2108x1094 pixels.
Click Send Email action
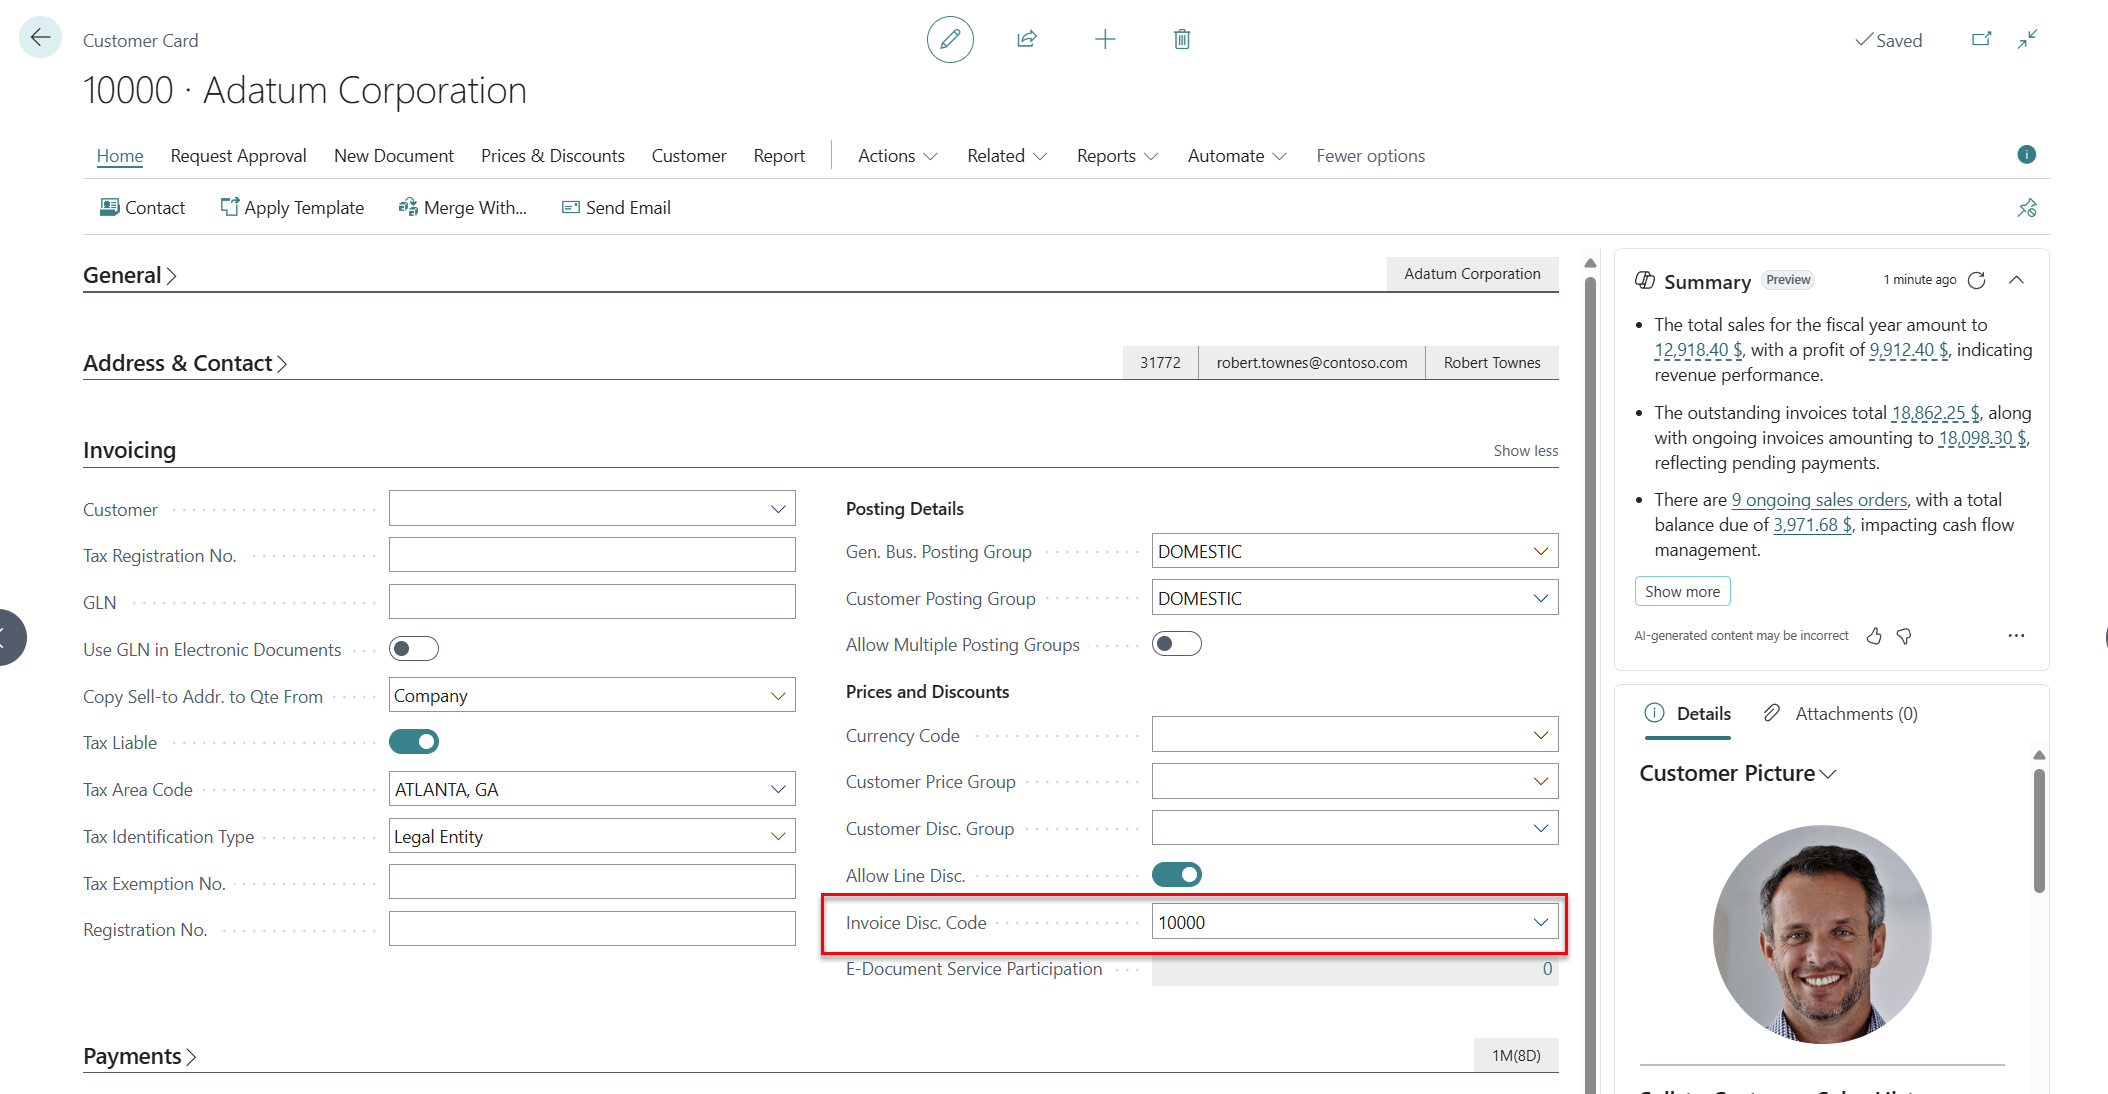(x=616, y=208)
